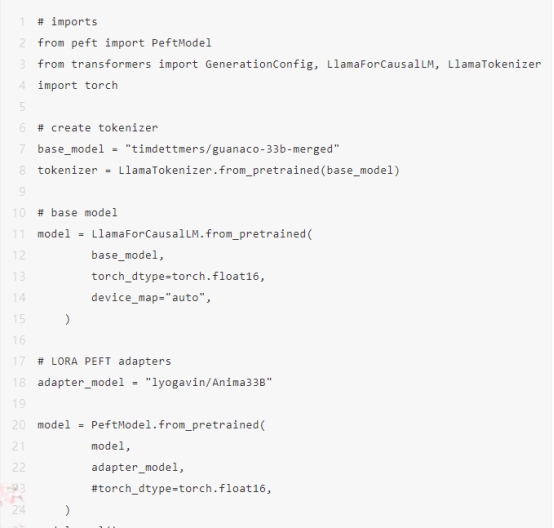Click line number 18 in the gutter
The height and width of the screenshot is (528, 554).
tap(19, 382)
